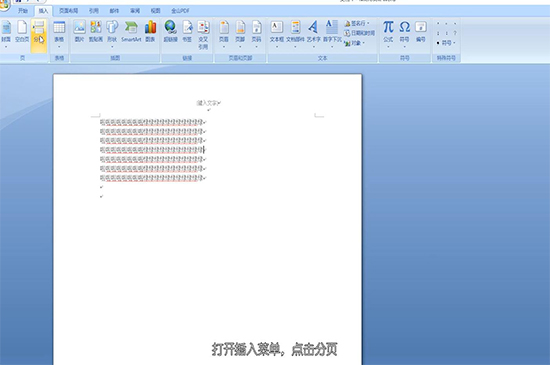Viewport: 550px width, 365px height.
Task: Insert a blank page (空白页)
Action: (22, 32)
